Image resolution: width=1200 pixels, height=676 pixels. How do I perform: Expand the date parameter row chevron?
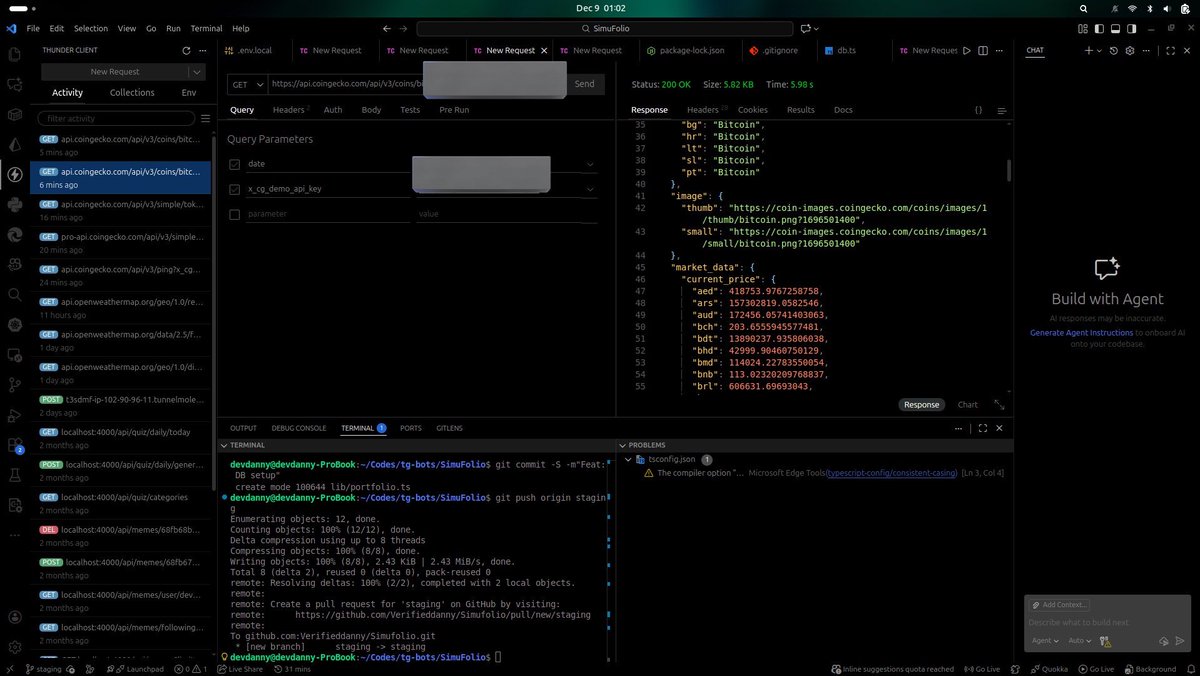pyautogui.click(x=591, y=164)
